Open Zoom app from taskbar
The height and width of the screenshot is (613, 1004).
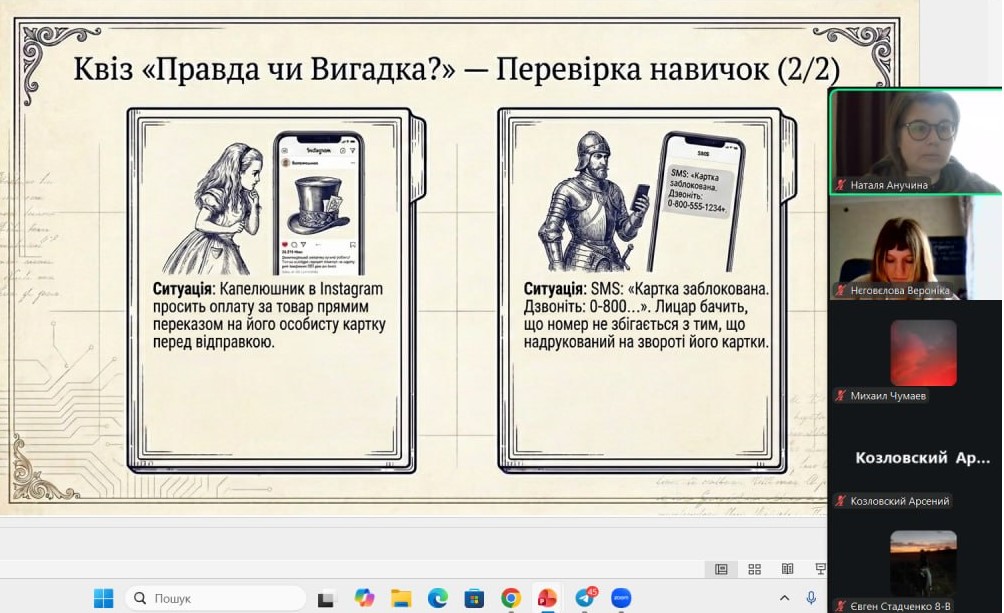pos(621,598)
